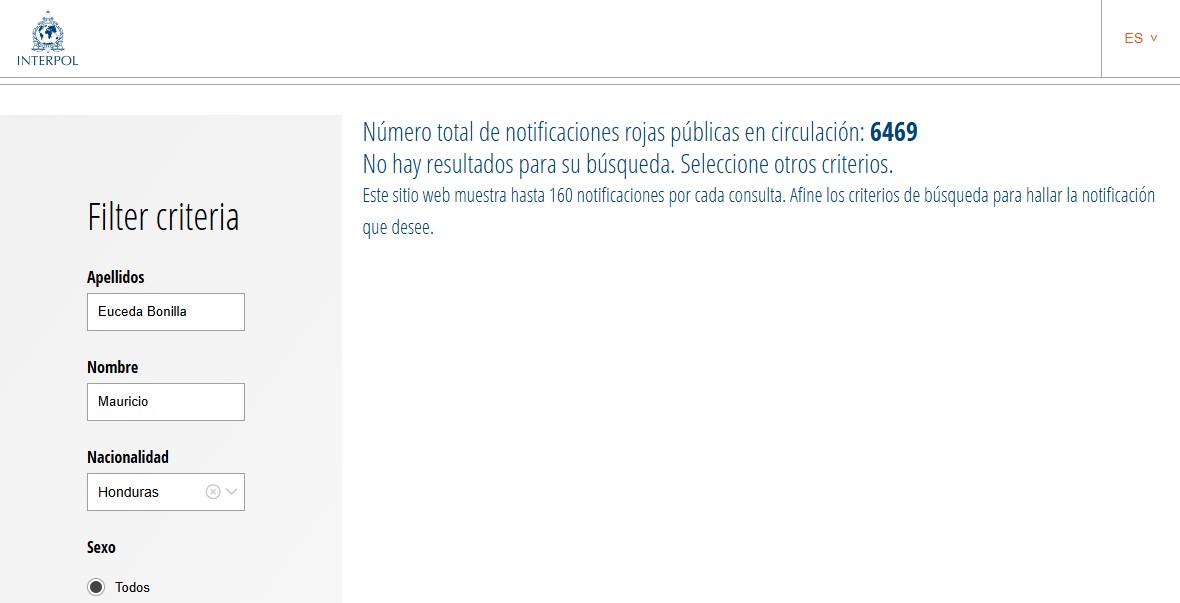Click the Apellidos field label
1180x603 pixels.
pyautogui.click(x=115, y=277)
